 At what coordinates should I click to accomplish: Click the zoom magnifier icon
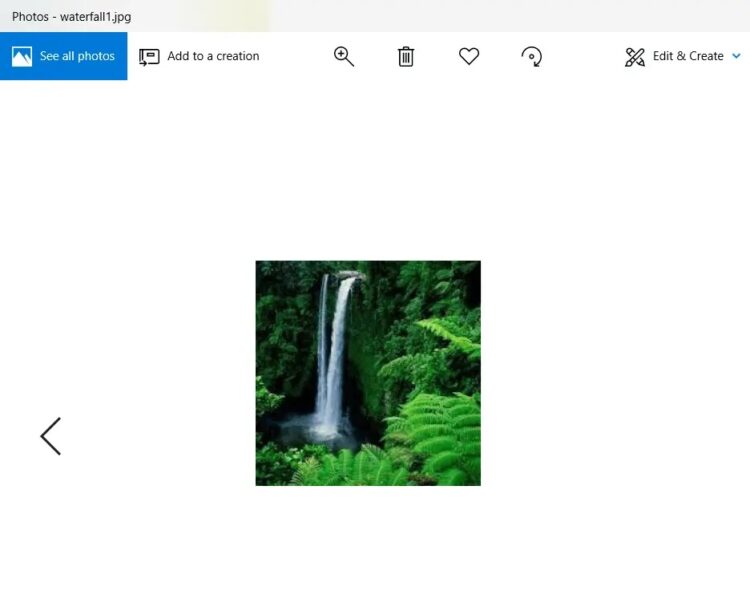(x=343, y=56)
